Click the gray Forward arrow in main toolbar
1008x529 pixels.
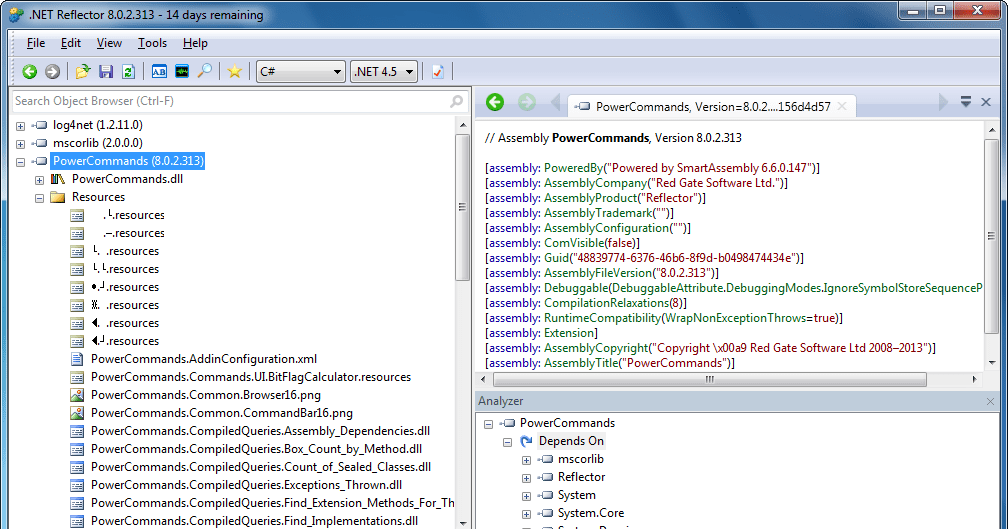[52, 71]
